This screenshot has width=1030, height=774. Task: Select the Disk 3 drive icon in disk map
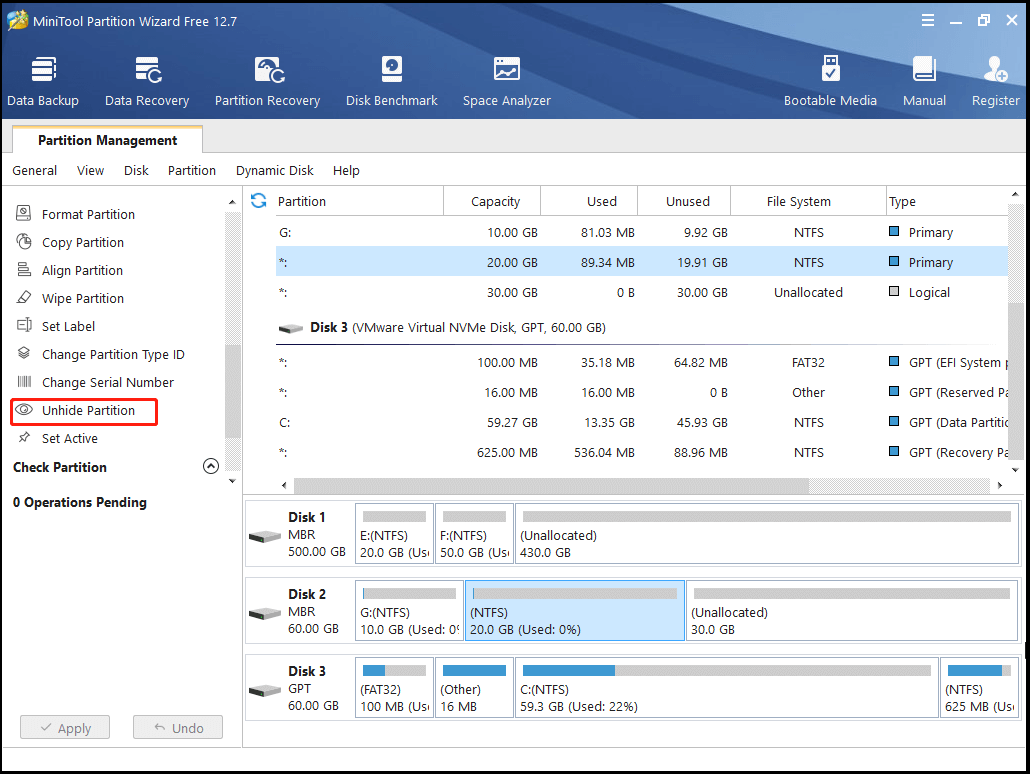click(x=265, y=691)
